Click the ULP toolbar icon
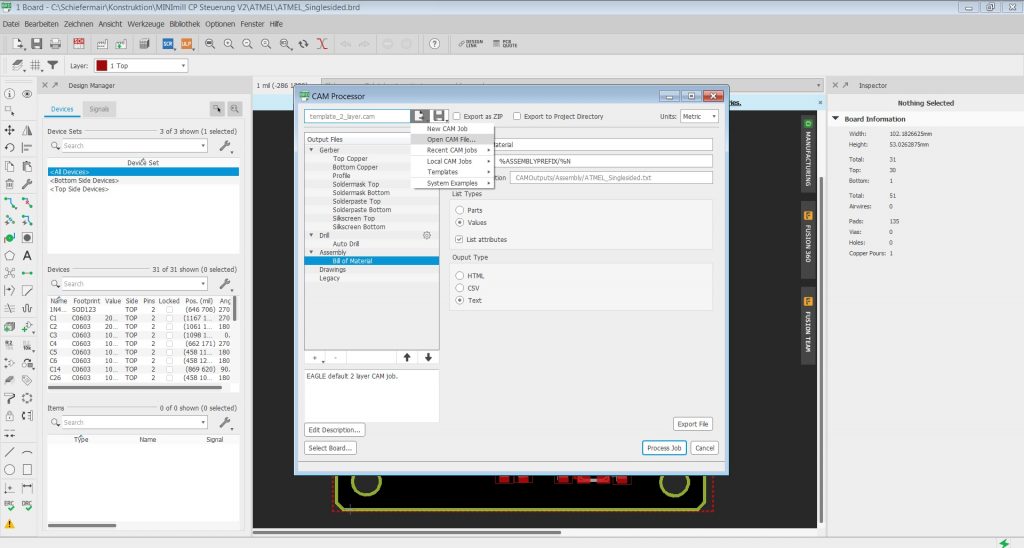Screen dimensions: 1024x548 coord(184,44)
